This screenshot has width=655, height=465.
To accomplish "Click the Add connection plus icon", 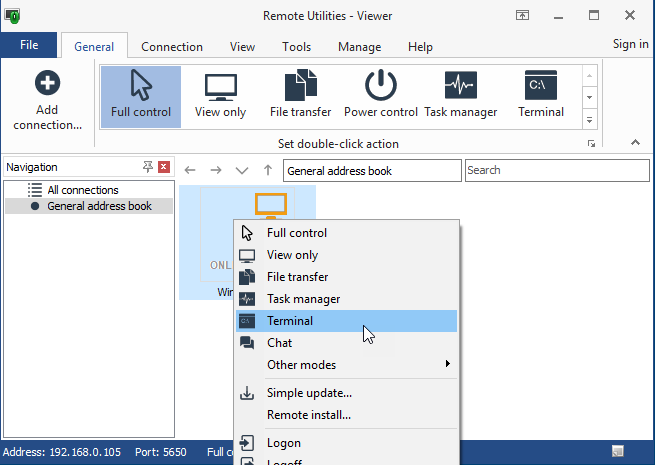I will pyautogui.click(x=47, y=83).
